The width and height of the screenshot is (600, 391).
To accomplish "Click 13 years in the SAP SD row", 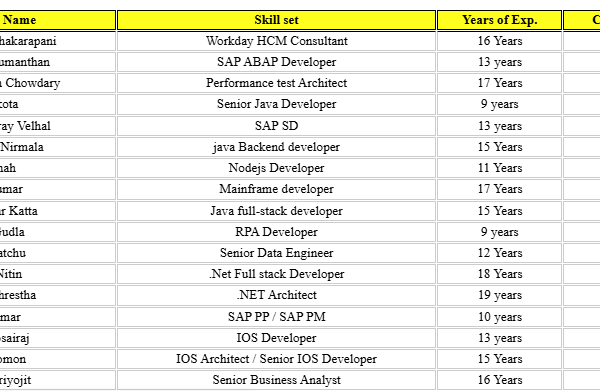I will pyautogui.click(x=500, y=126).
